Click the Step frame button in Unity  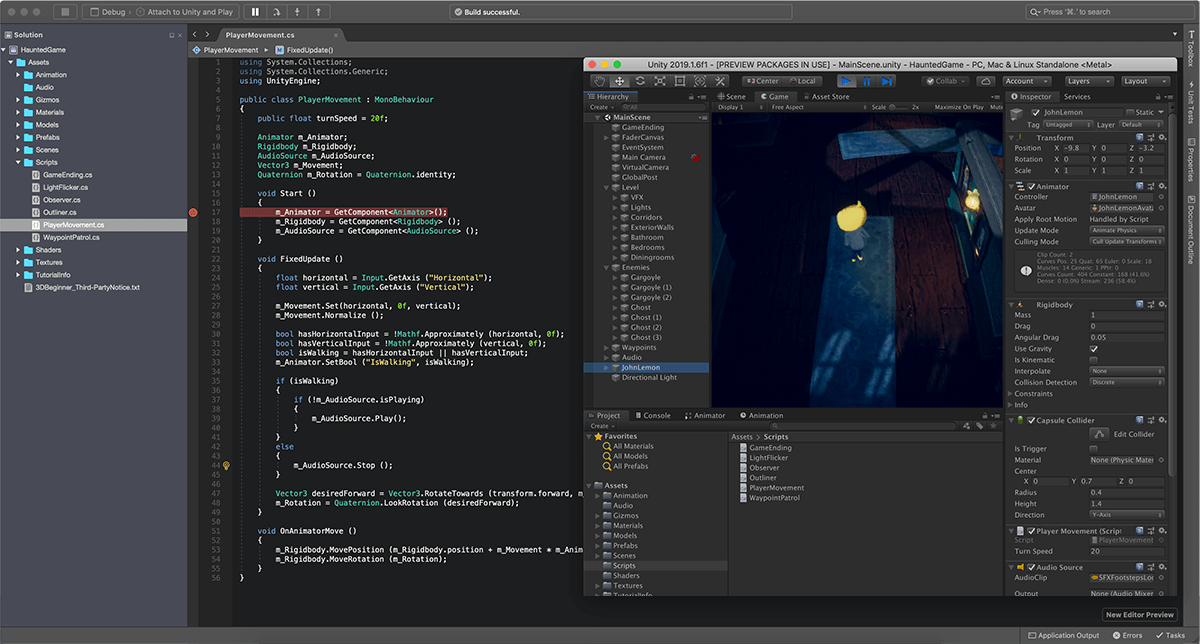tap(886, 81)
